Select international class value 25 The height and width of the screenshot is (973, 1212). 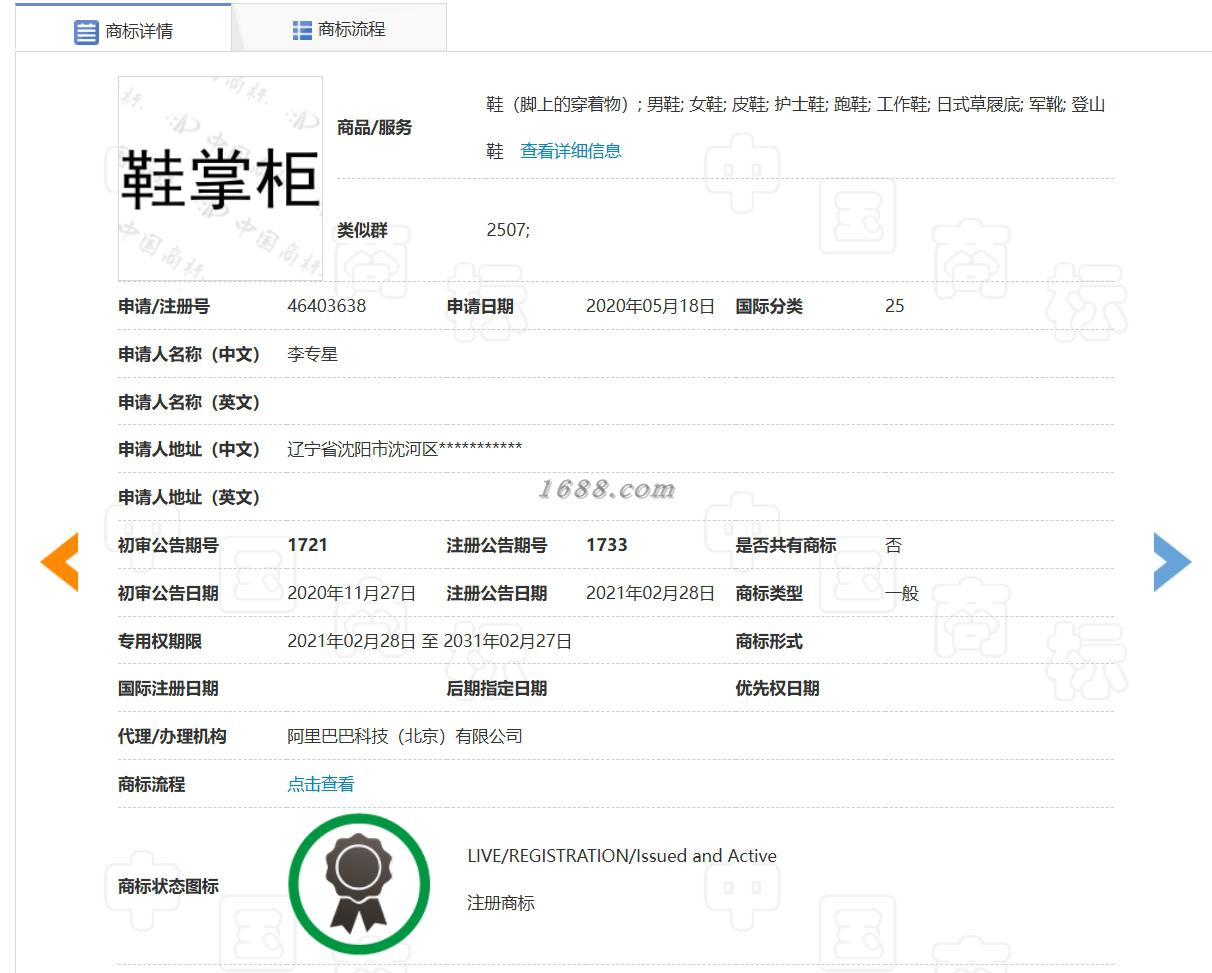point(895,306)
